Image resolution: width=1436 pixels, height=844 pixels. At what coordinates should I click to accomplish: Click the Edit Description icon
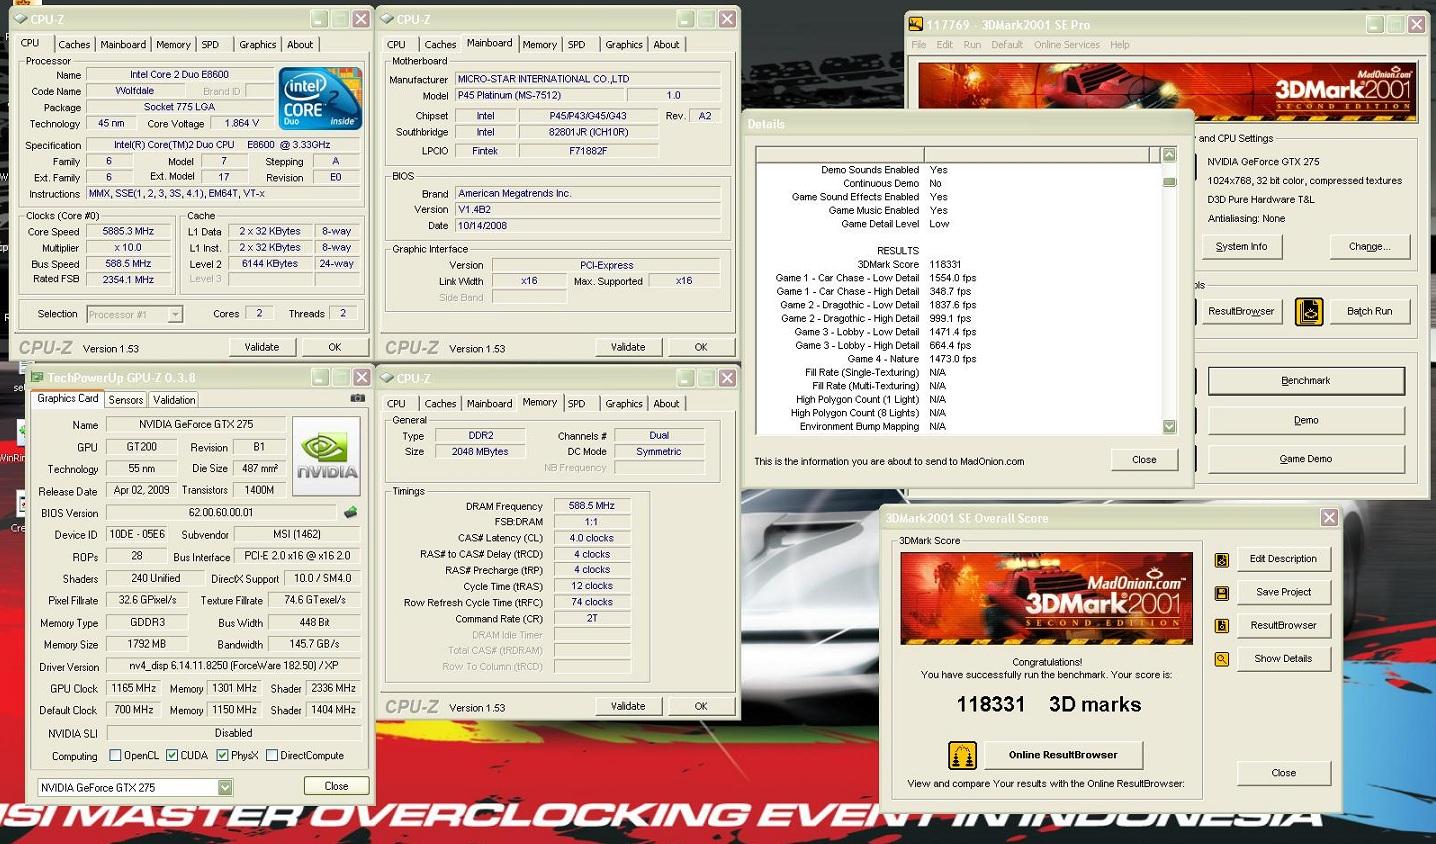pos(1221,559)
